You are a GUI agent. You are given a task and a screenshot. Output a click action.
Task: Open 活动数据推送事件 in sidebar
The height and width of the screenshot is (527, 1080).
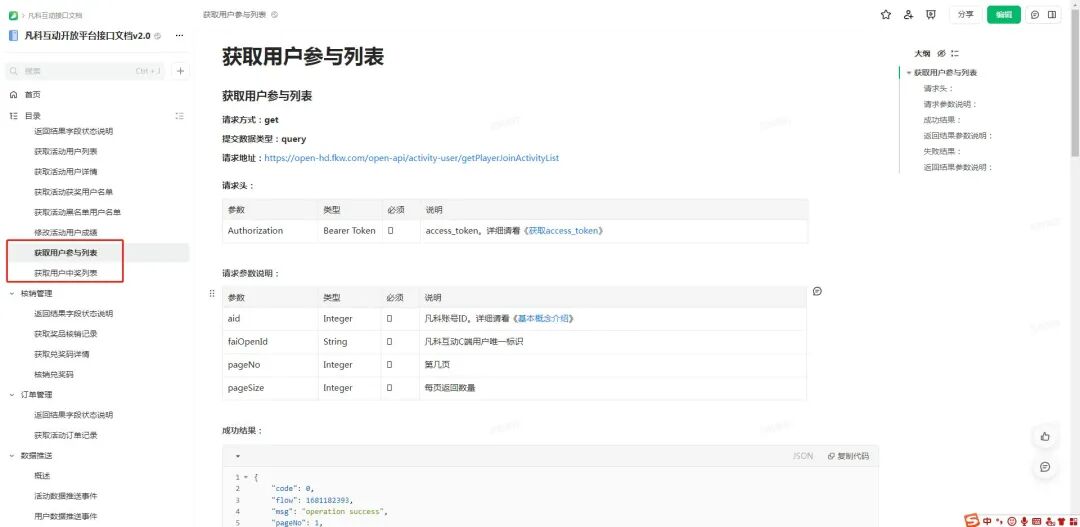(x=65, y=496)
